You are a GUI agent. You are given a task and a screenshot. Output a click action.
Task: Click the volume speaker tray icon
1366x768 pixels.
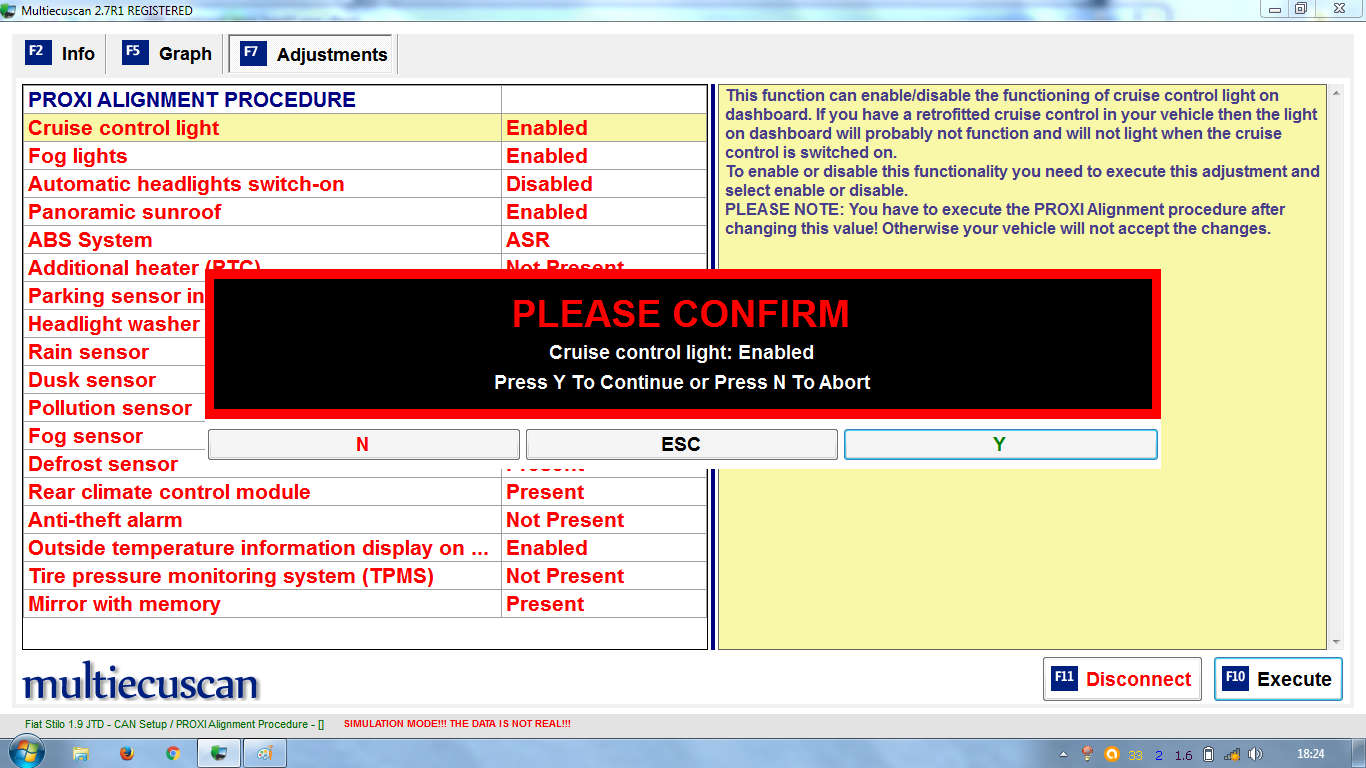click(x=1256, y=754)
